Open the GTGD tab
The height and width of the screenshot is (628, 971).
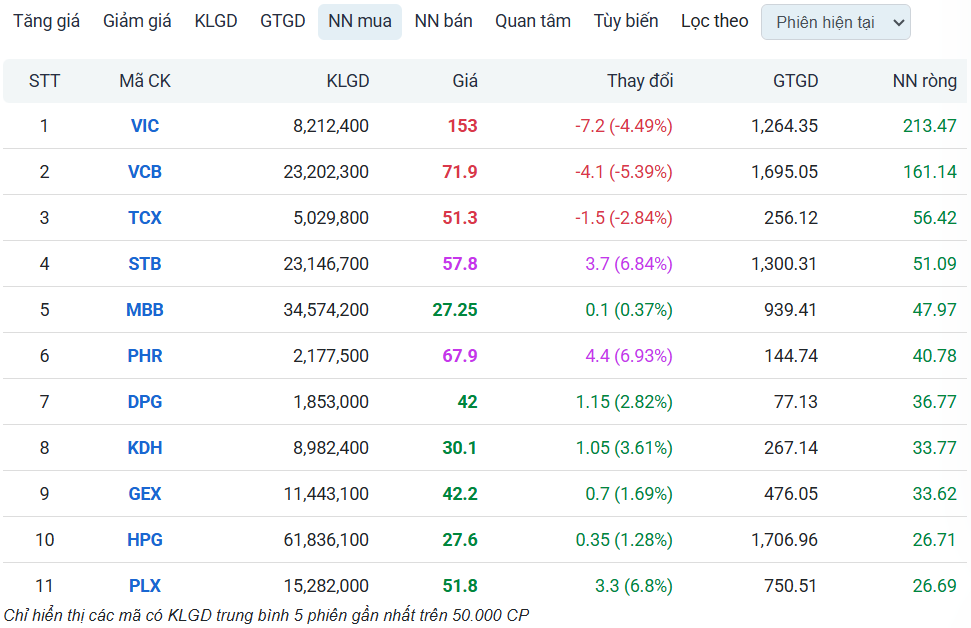tap(282, 21)
